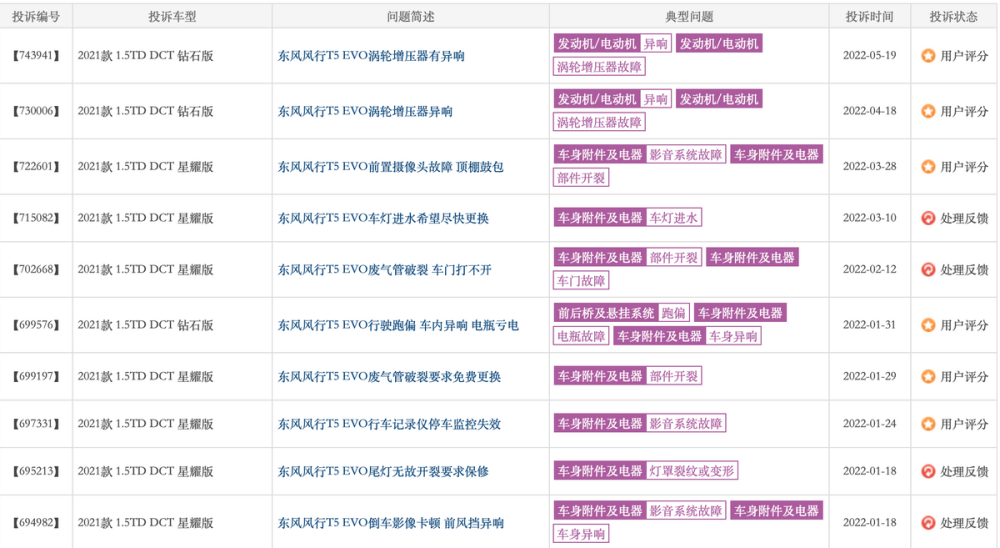The width and height of the screenshot is (1000, 548).
Task: Click the date 2022-01-24
Action: [x=869, y=423]
